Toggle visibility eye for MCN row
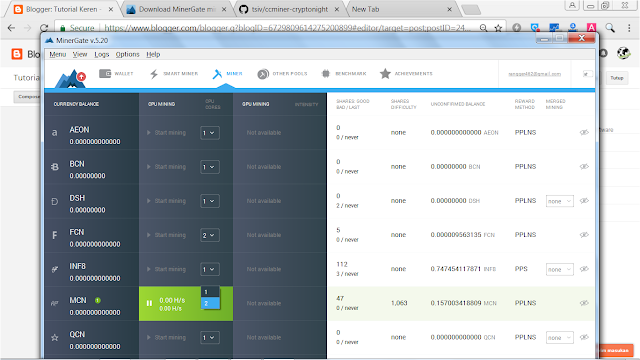640x360 pixels. (x=584, y=303)
